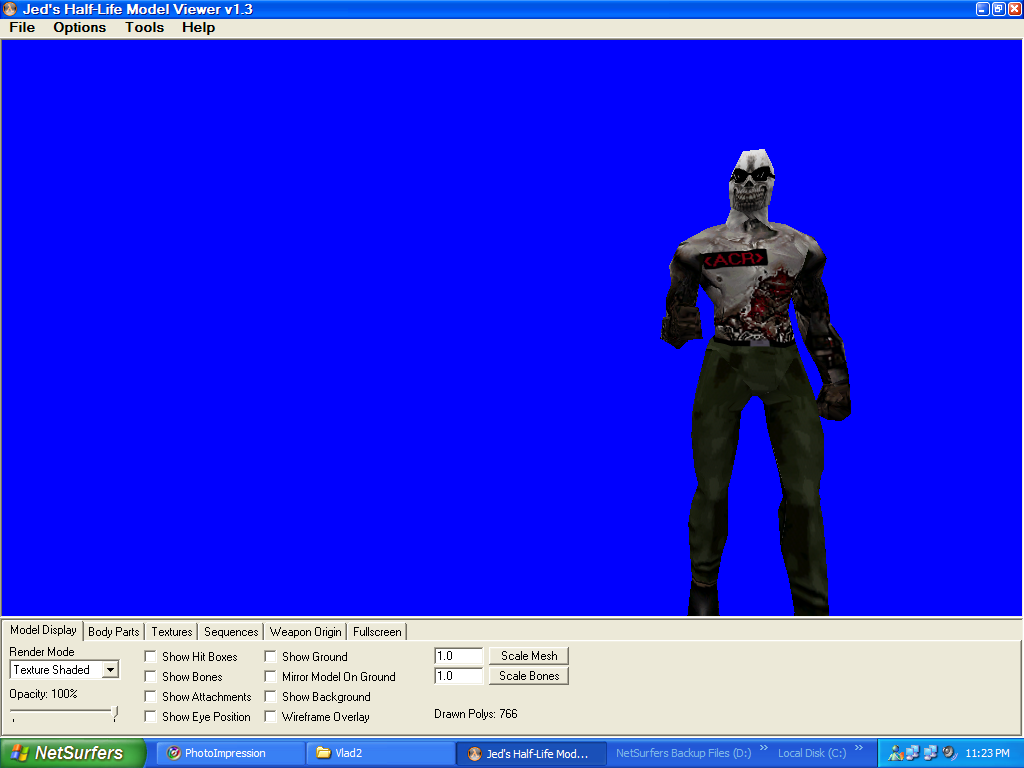Enable Show Eye Position checkbox
This screenshot has width=1024, height=768.
(x=150, y=716)
